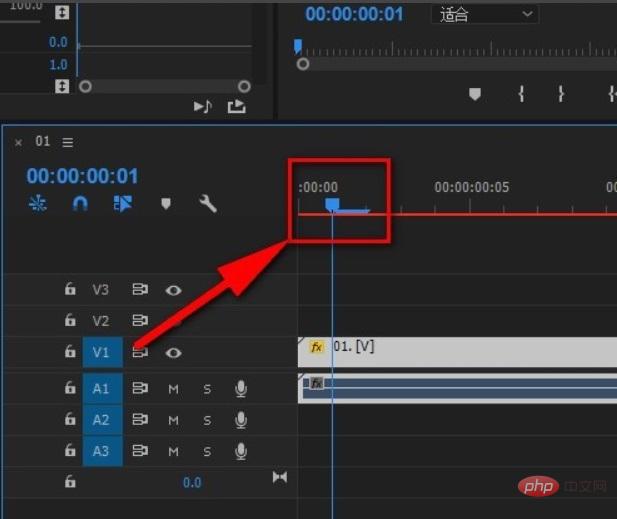Hide the V1 track output eye
Viewport: 617px width, 519px height.
pos(174,353)
